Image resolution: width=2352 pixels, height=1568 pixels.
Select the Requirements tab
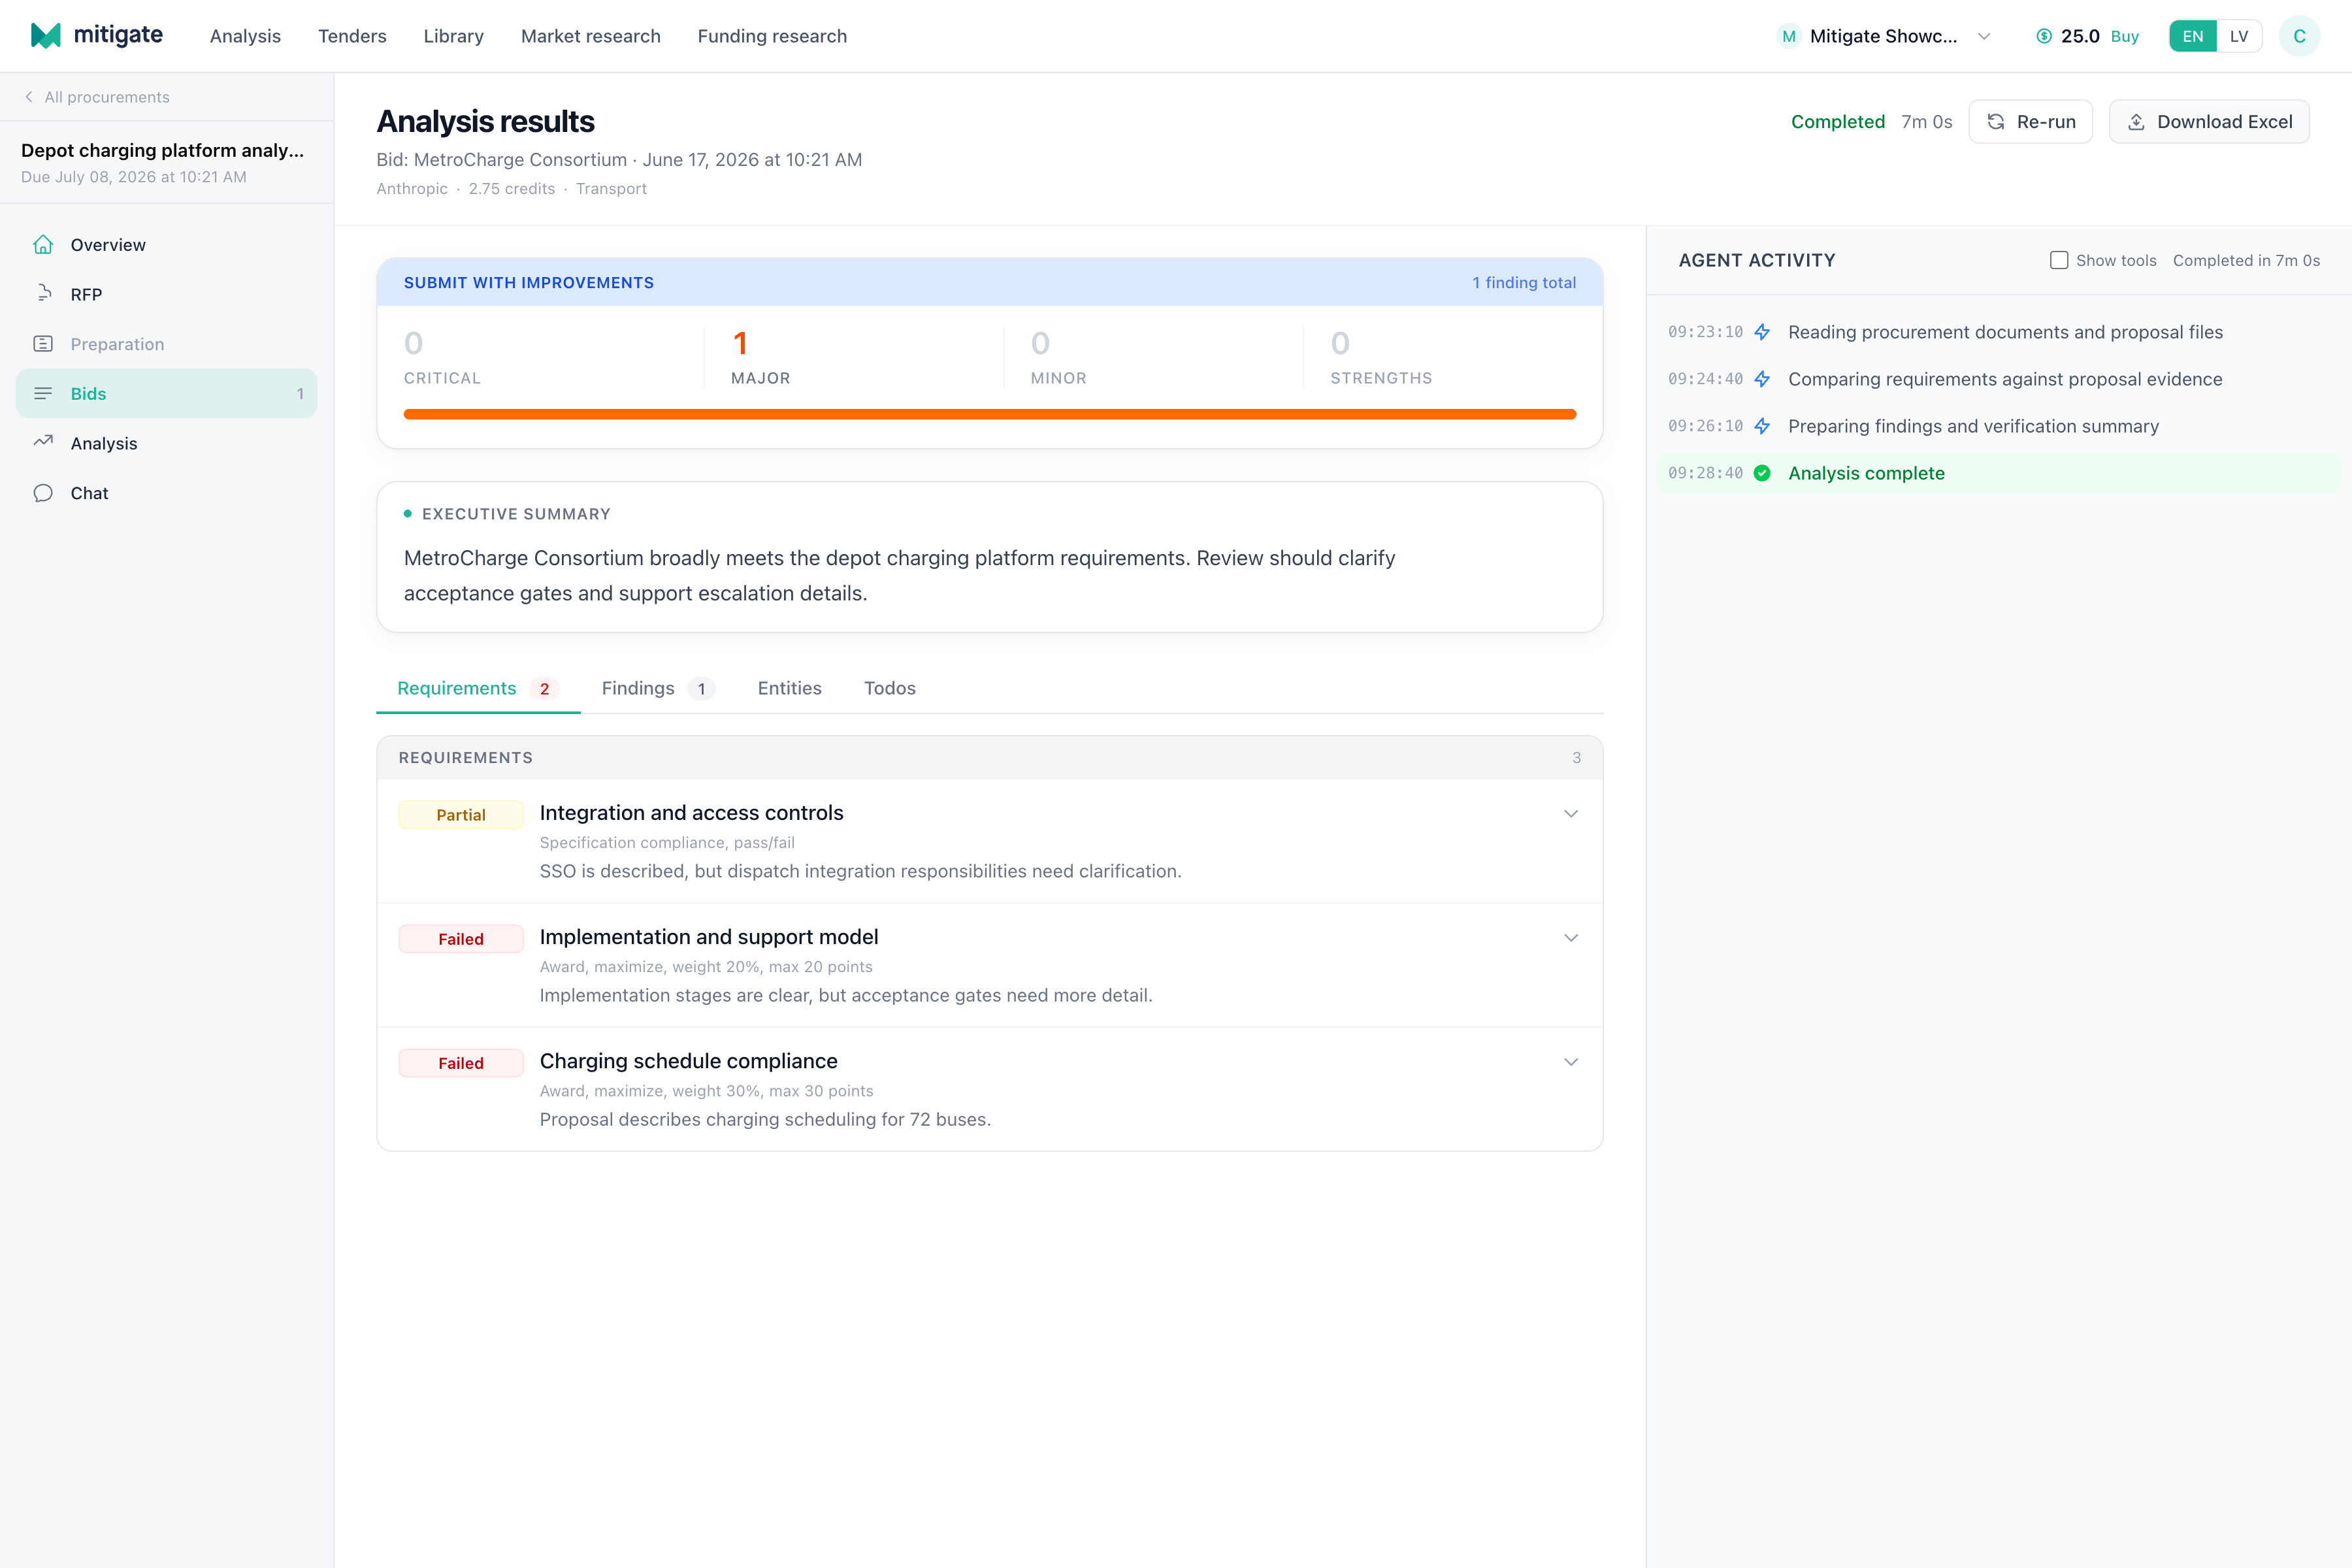477,688
